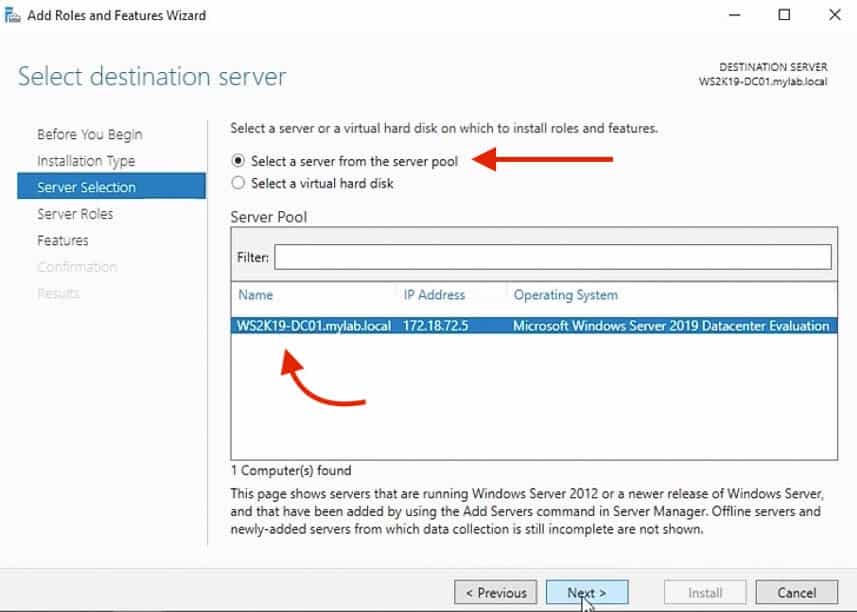Jump to the Features step
Image resolution: width=857 pixels, height=612 pixels.
tap(62, 240)
